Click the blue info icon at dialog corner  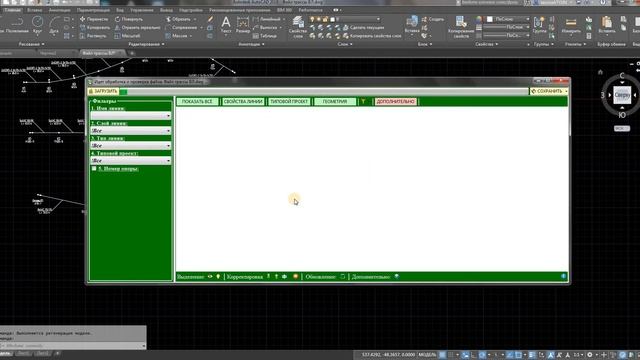[563, 276]
